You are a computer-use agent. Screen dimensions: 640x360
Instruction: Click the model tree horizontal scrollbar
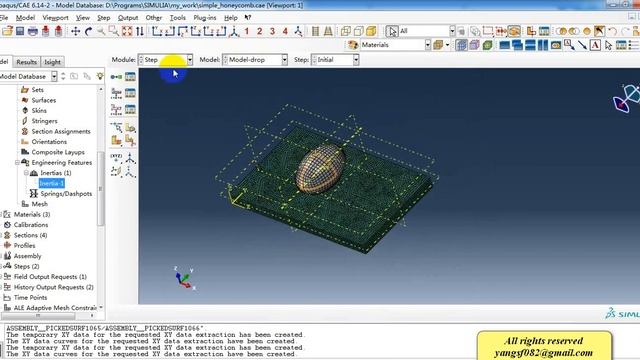click(38, 316)
